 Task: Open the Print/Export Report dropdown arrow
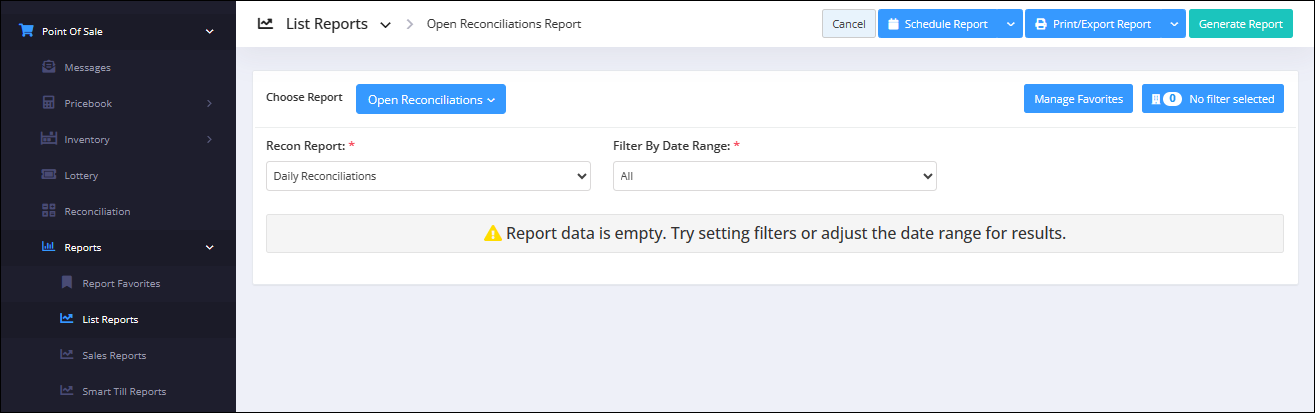tap(1174, 24)
